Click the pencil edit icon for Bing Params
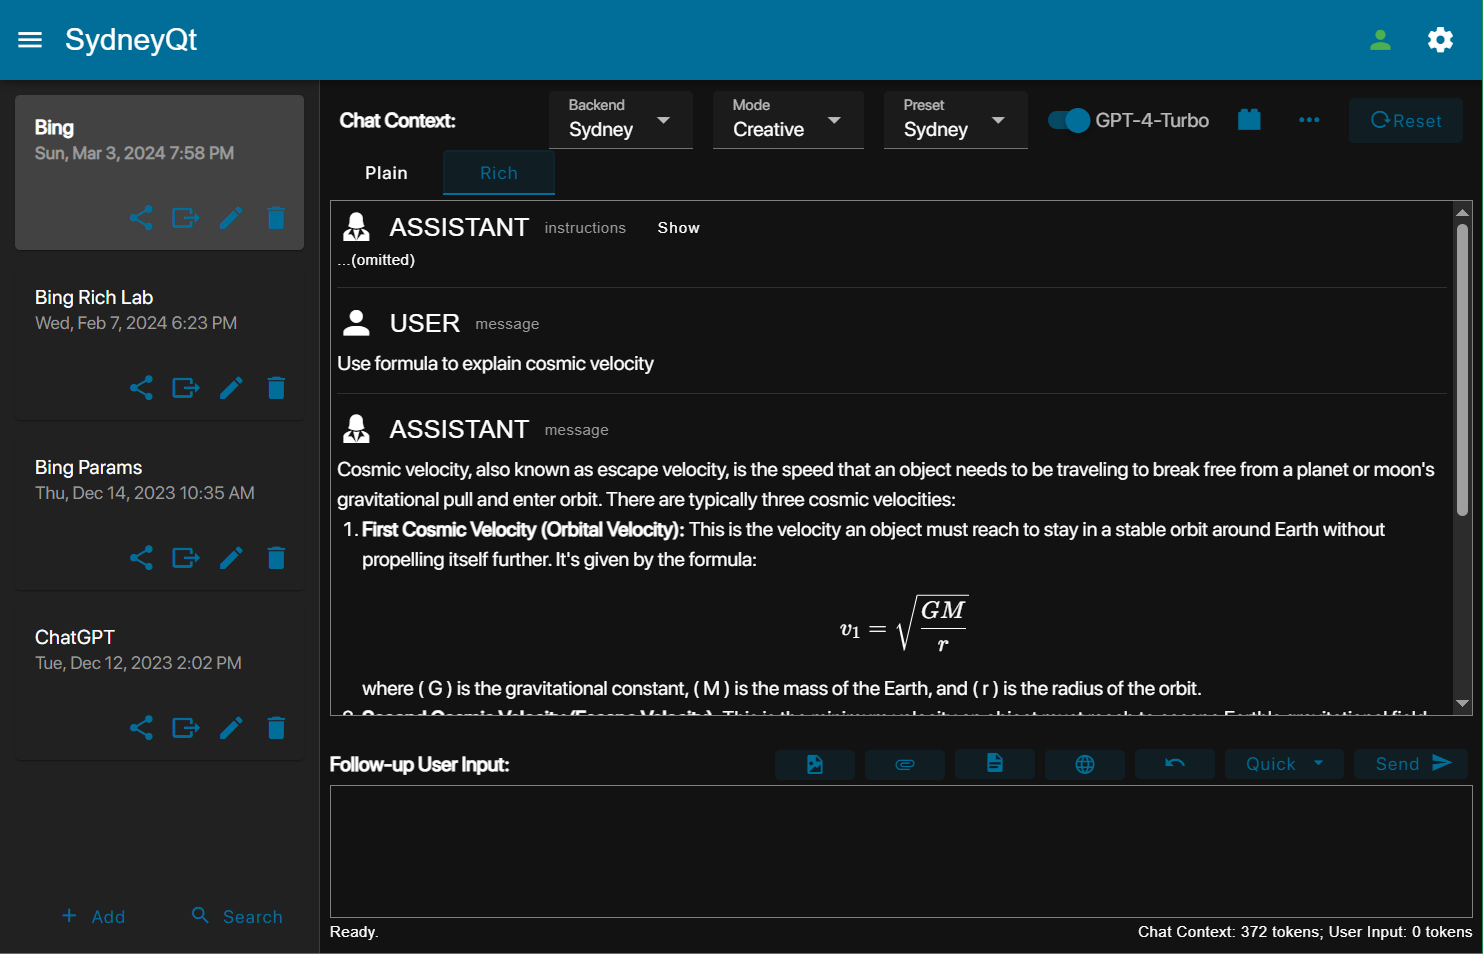This screenshot has height=954, width=1483. point(231,558)
